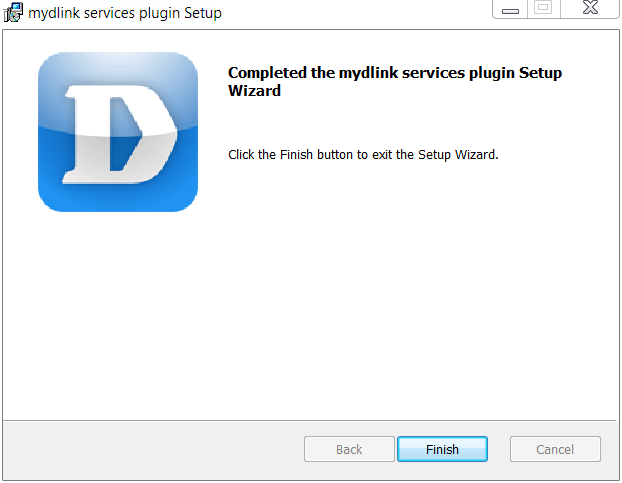Click the installer icon in title bar

13,12
